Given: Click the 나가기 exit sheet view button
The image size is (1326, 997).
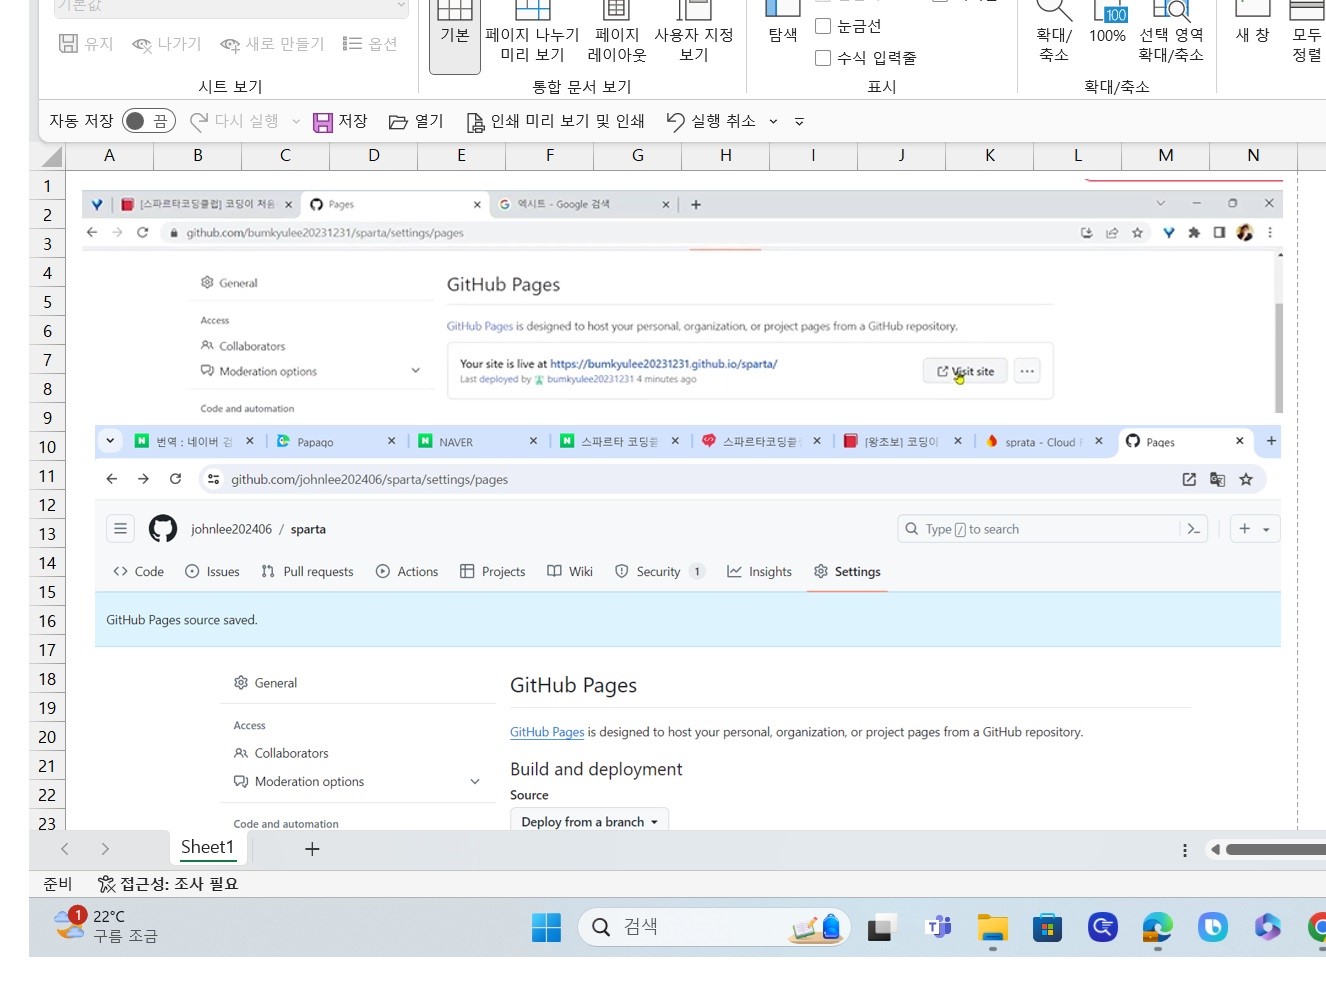Looking at the screenshot, I should coord(167,44).
